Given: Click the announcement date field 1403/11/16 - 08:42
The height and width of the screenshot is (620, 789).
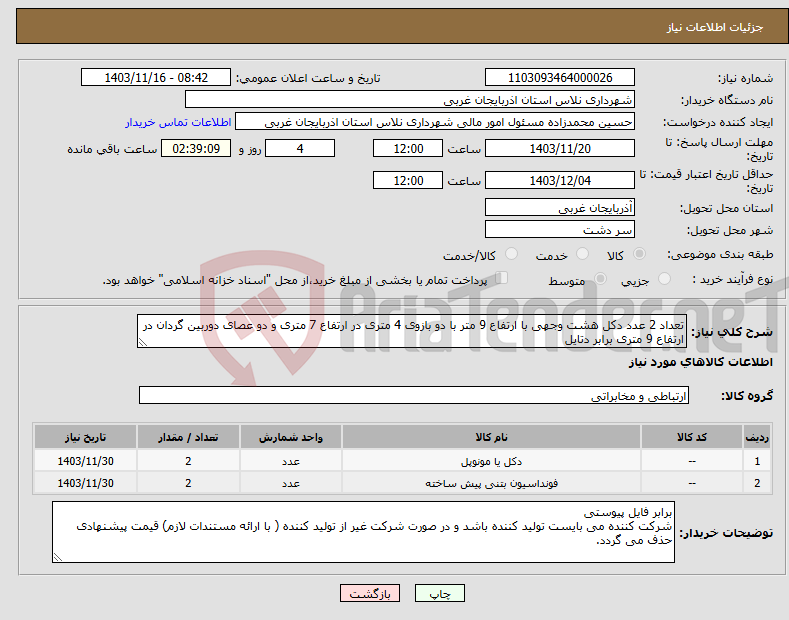Looking at the screenshot, I should [x=156, y=78].
